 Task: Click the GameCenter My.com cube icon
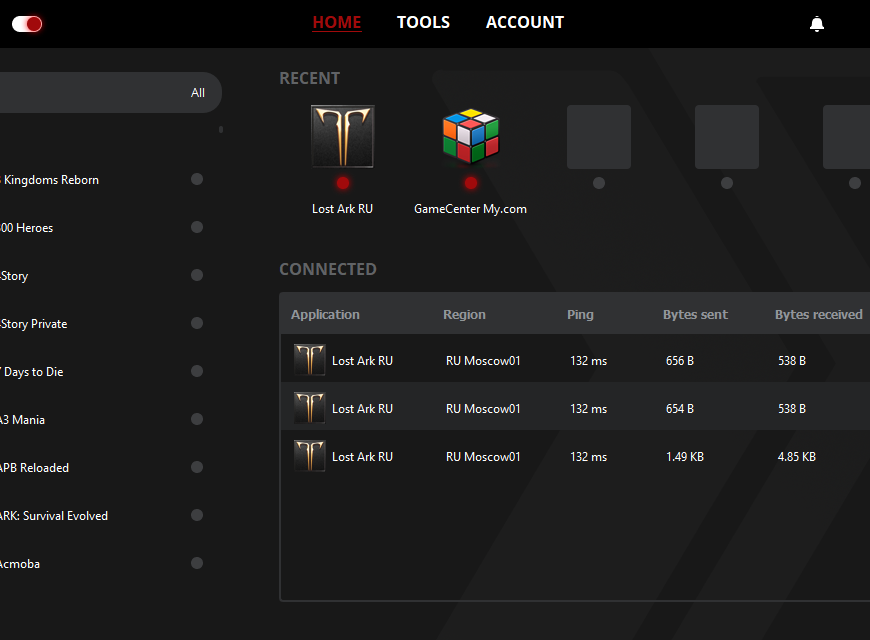471,137
